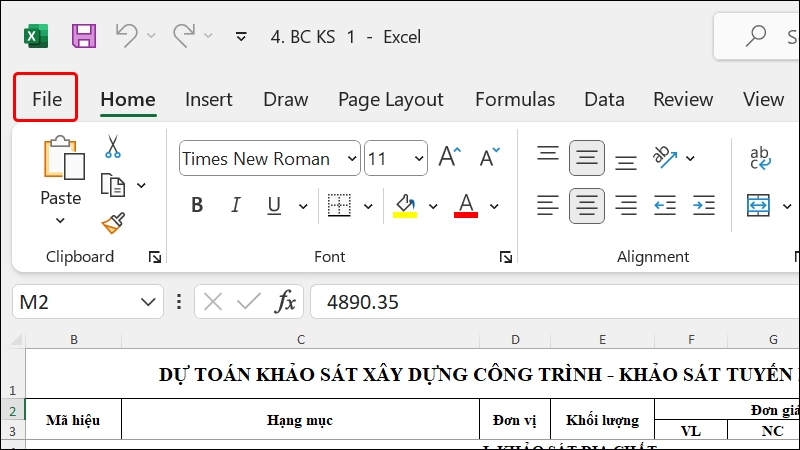Click the search magnifier icon
The height and width of the screenshot is (450, 800).
coord(756,36)
